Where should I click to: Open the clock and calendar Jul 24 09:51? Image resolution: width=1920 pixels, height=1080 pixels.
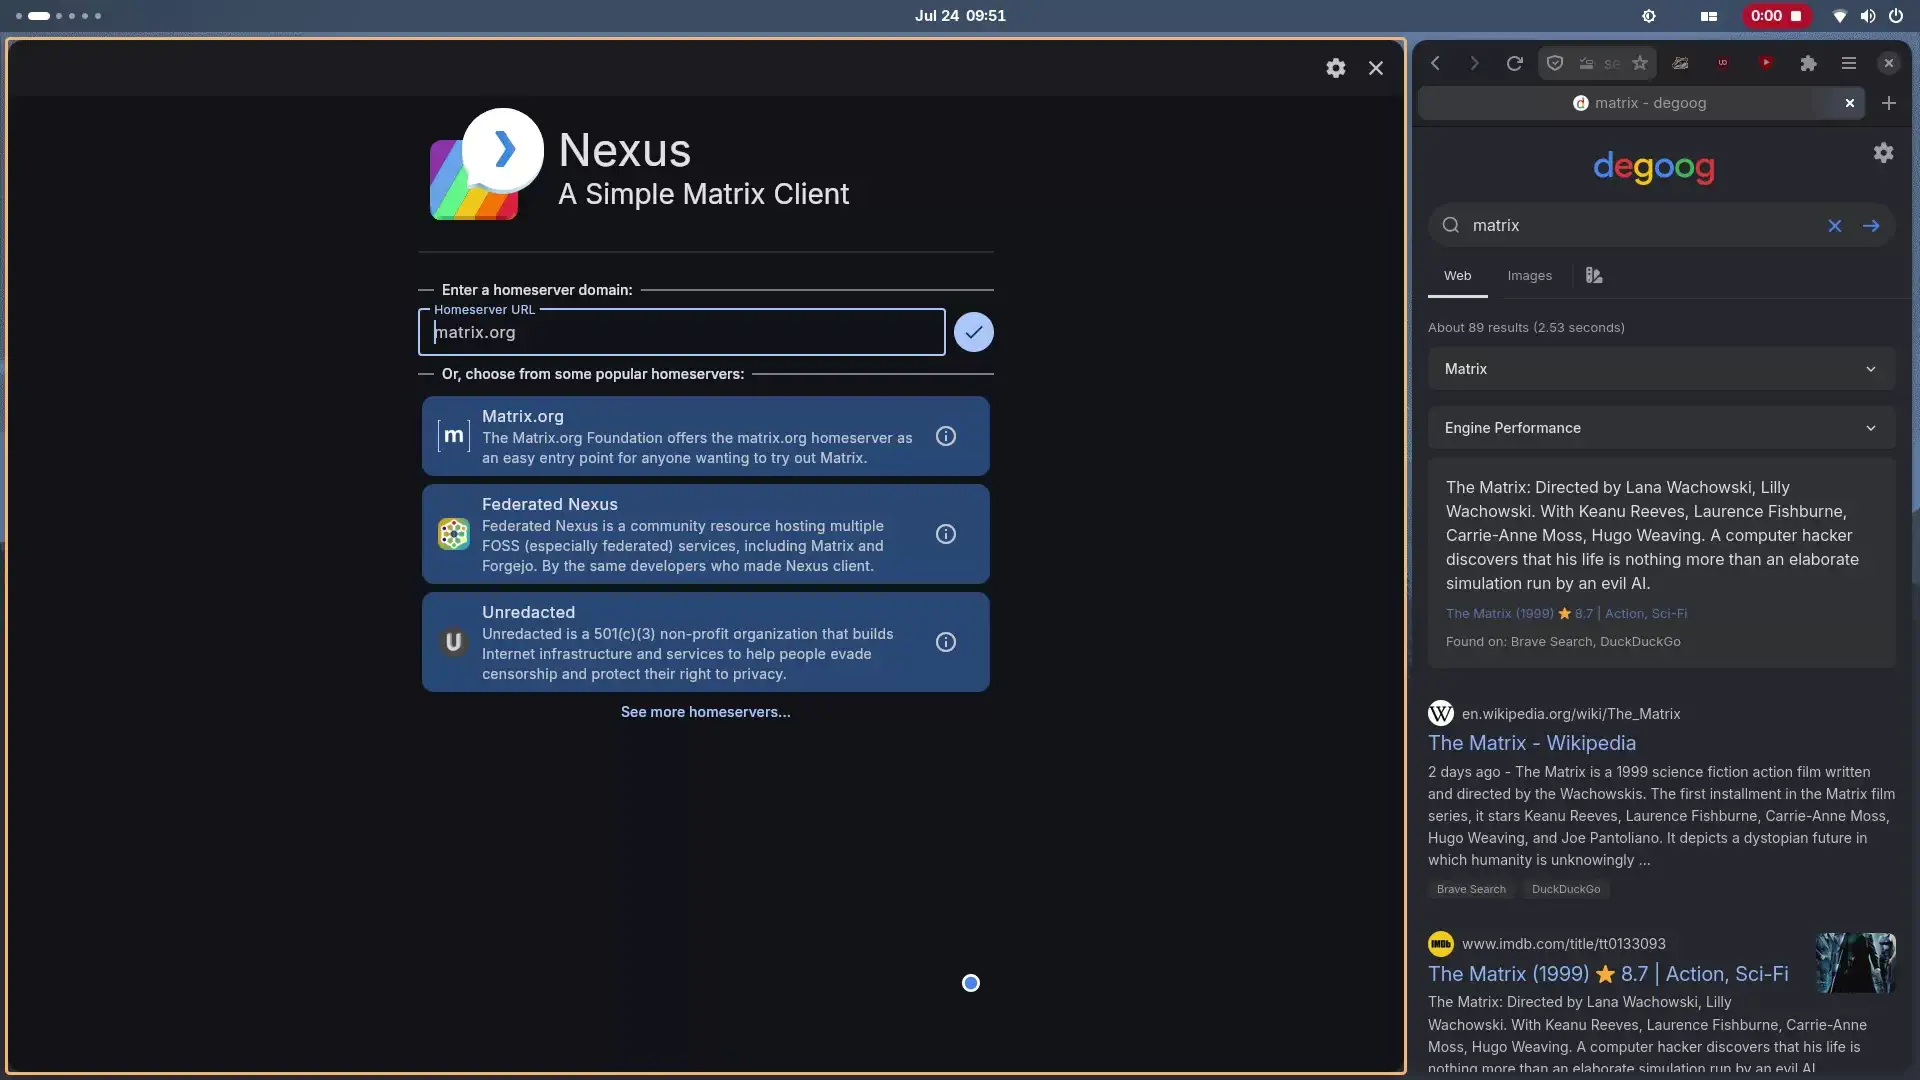[x=960, y=16]
